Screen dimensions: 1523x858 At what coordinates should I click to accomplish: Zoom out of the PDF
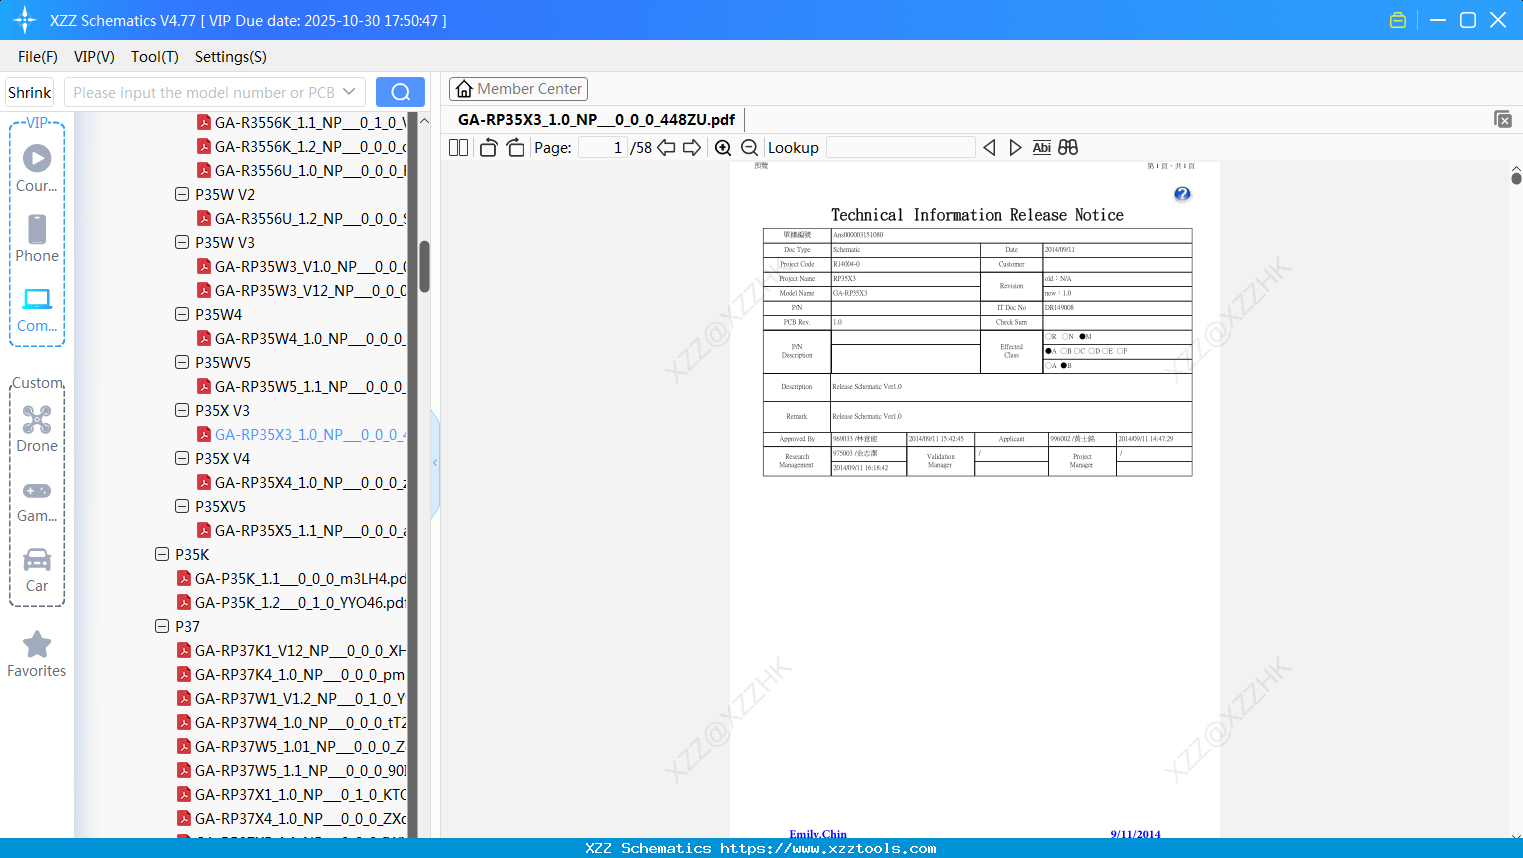point(749,147)
